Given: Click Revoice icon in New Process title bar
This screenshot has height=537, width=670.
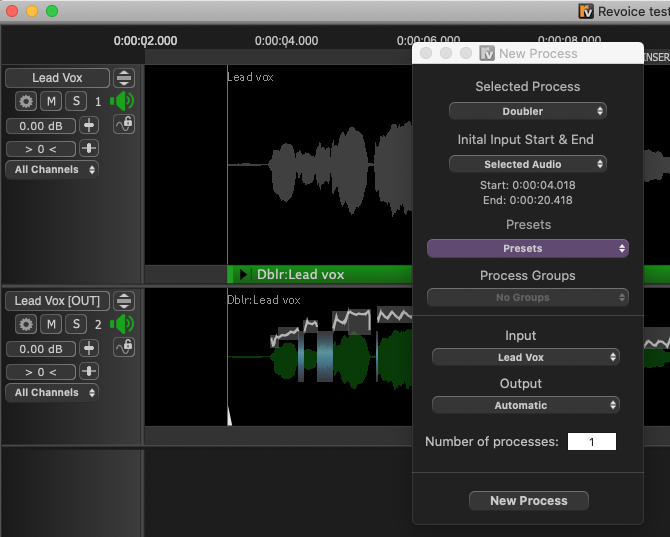Looking at the screenshot, I should point(487,53).
